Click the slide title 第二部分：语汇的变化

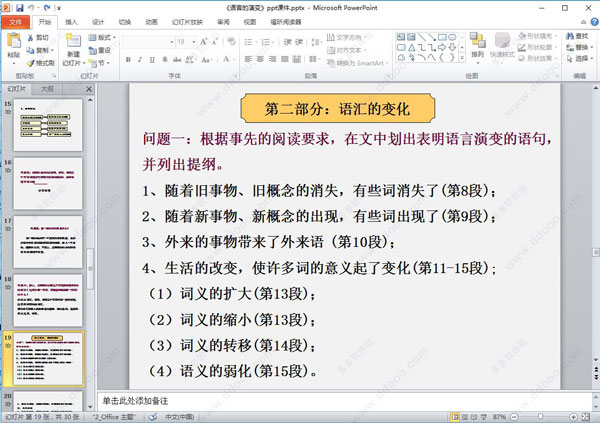point(338,109)
